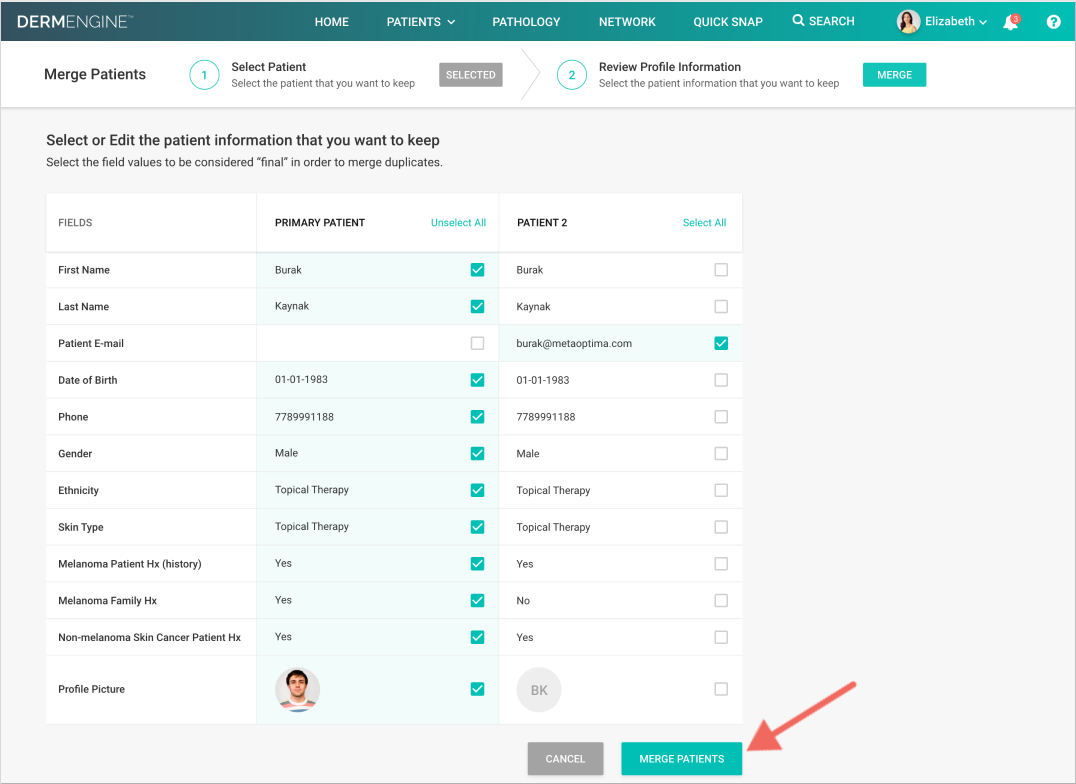This screenshot has height=784, width=1076.
Task: Click Select All for Patient 2
Action: point(704,223)
